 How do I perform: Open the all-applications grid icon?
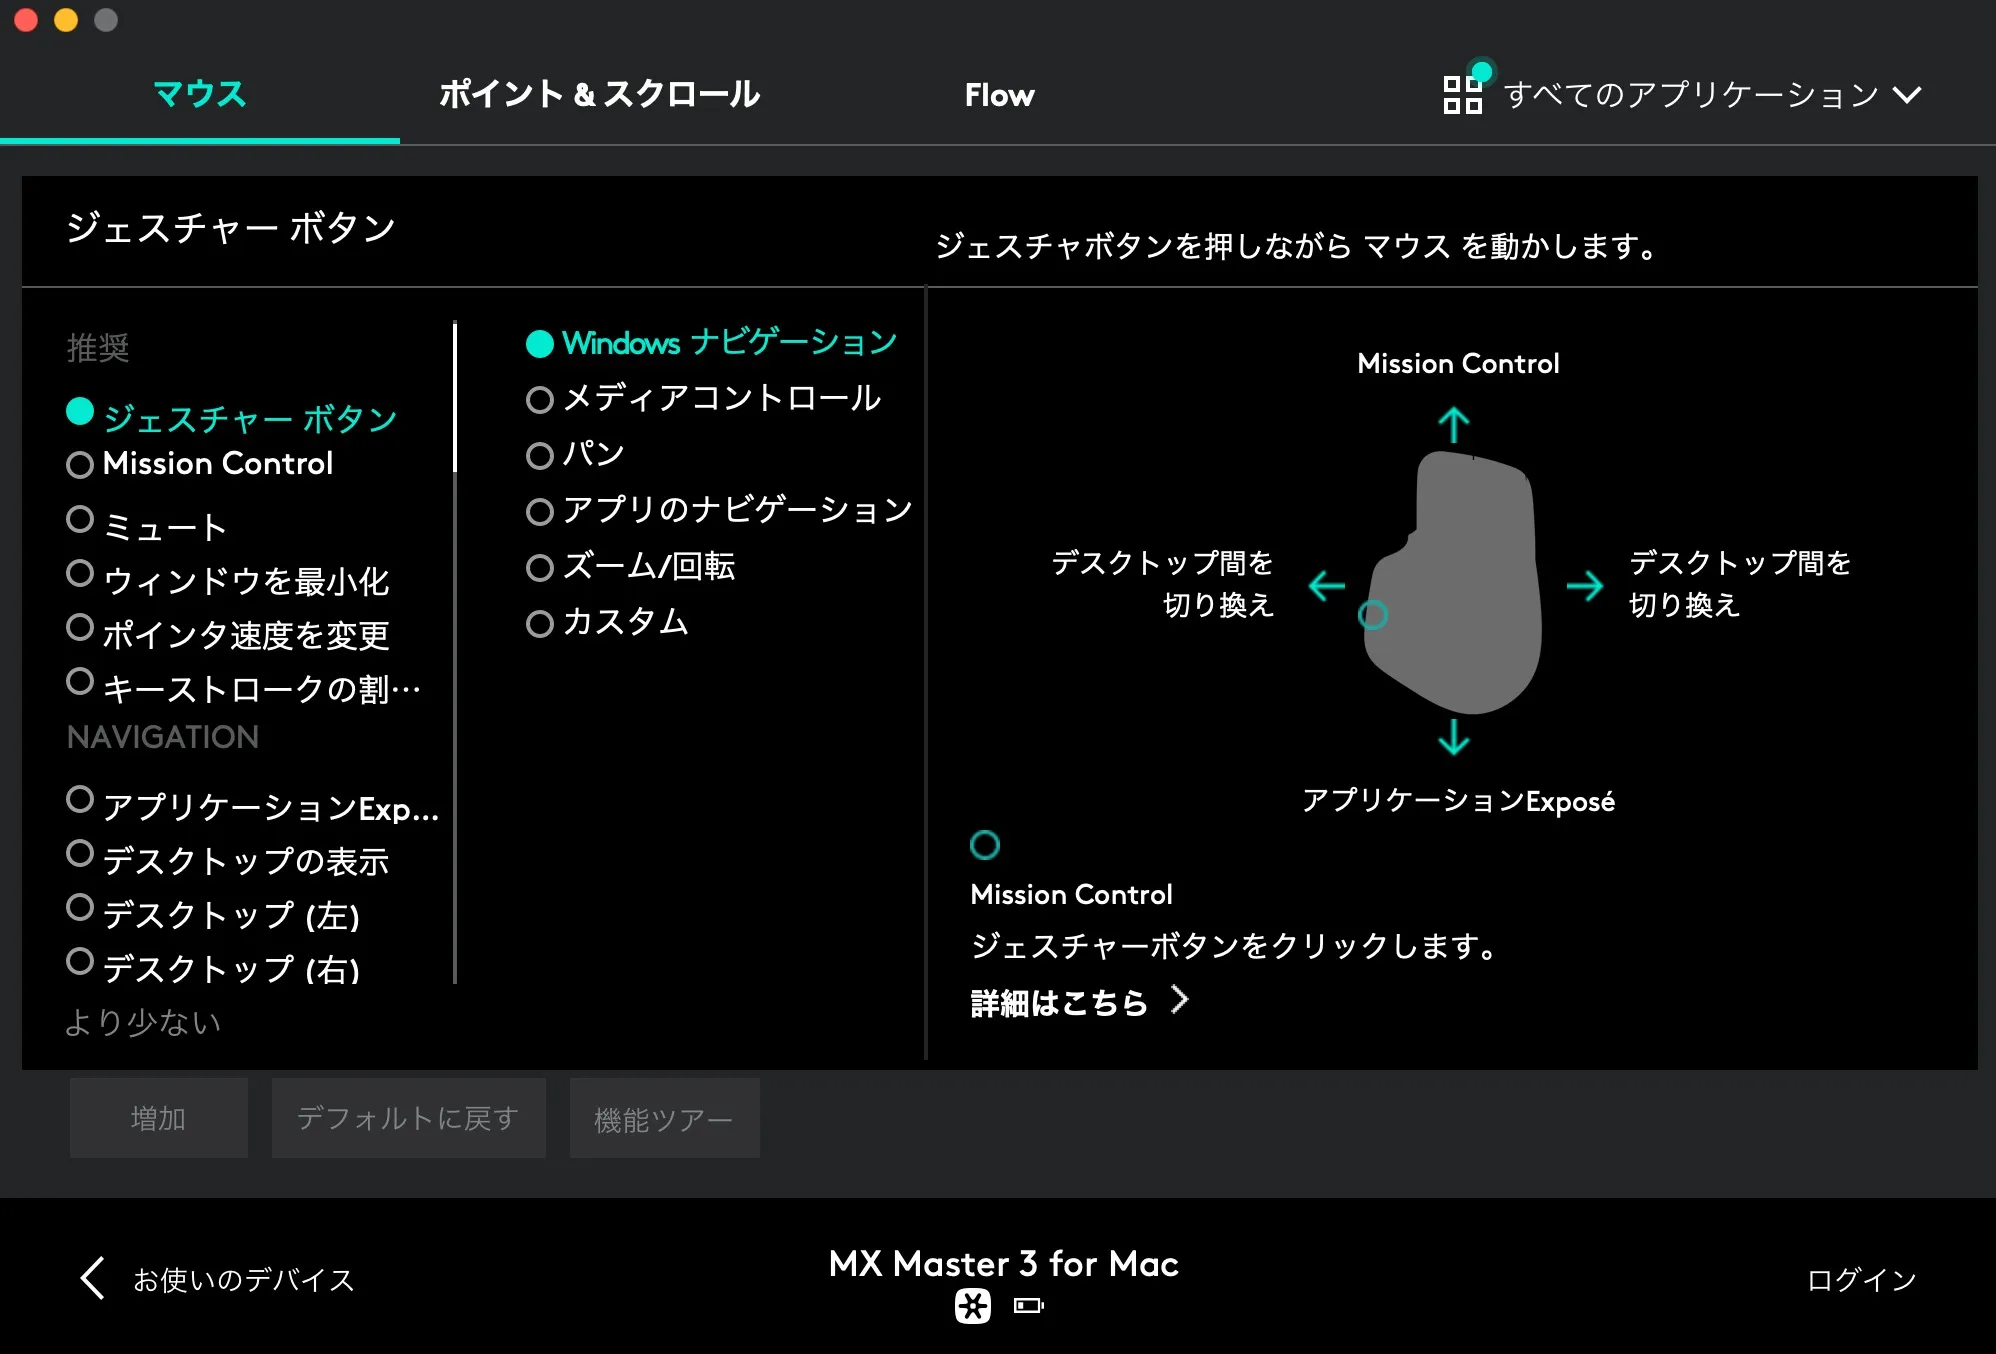coord(1462,95)
